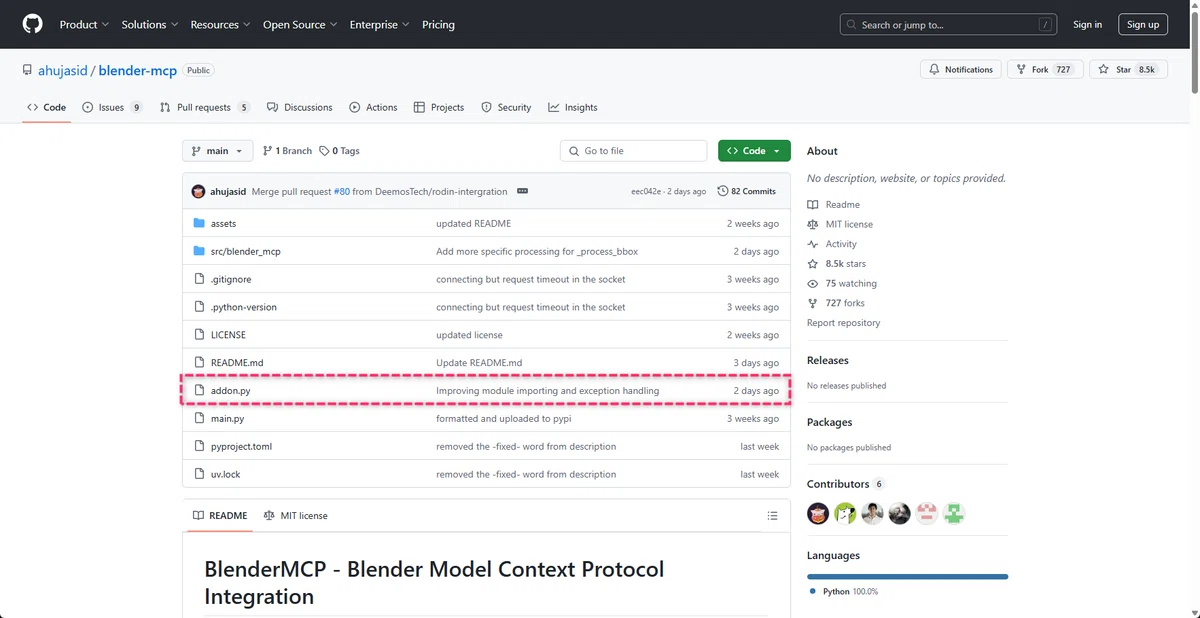Open the Actions tab
This screenshot has width=1200, height=618.
click(373, 107)
